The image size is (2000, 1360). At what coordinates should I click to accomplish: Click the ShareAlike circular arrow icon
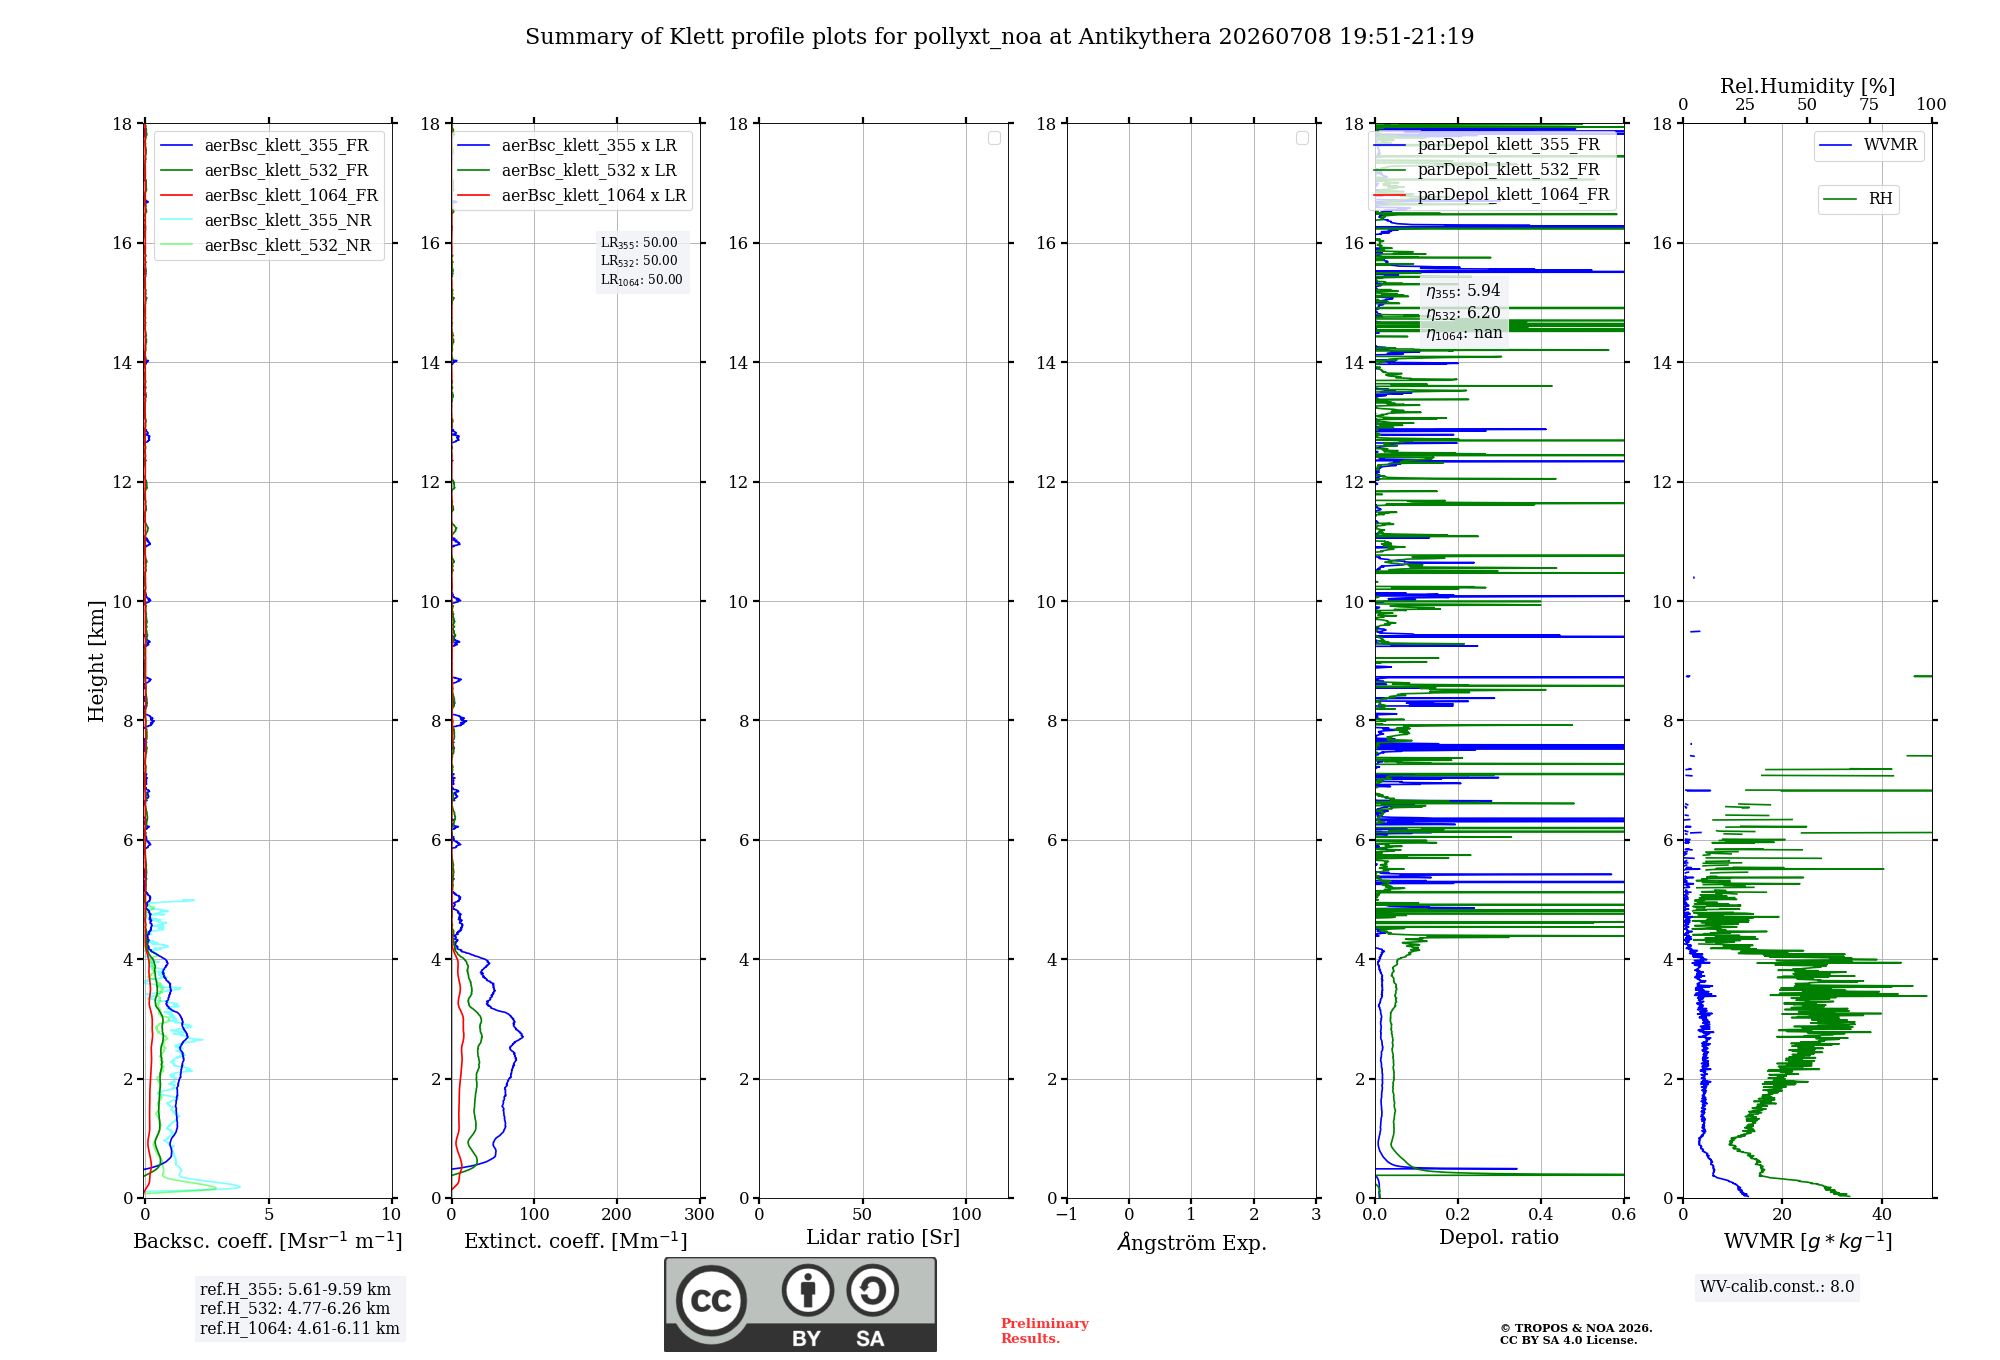pos(872,1290)
